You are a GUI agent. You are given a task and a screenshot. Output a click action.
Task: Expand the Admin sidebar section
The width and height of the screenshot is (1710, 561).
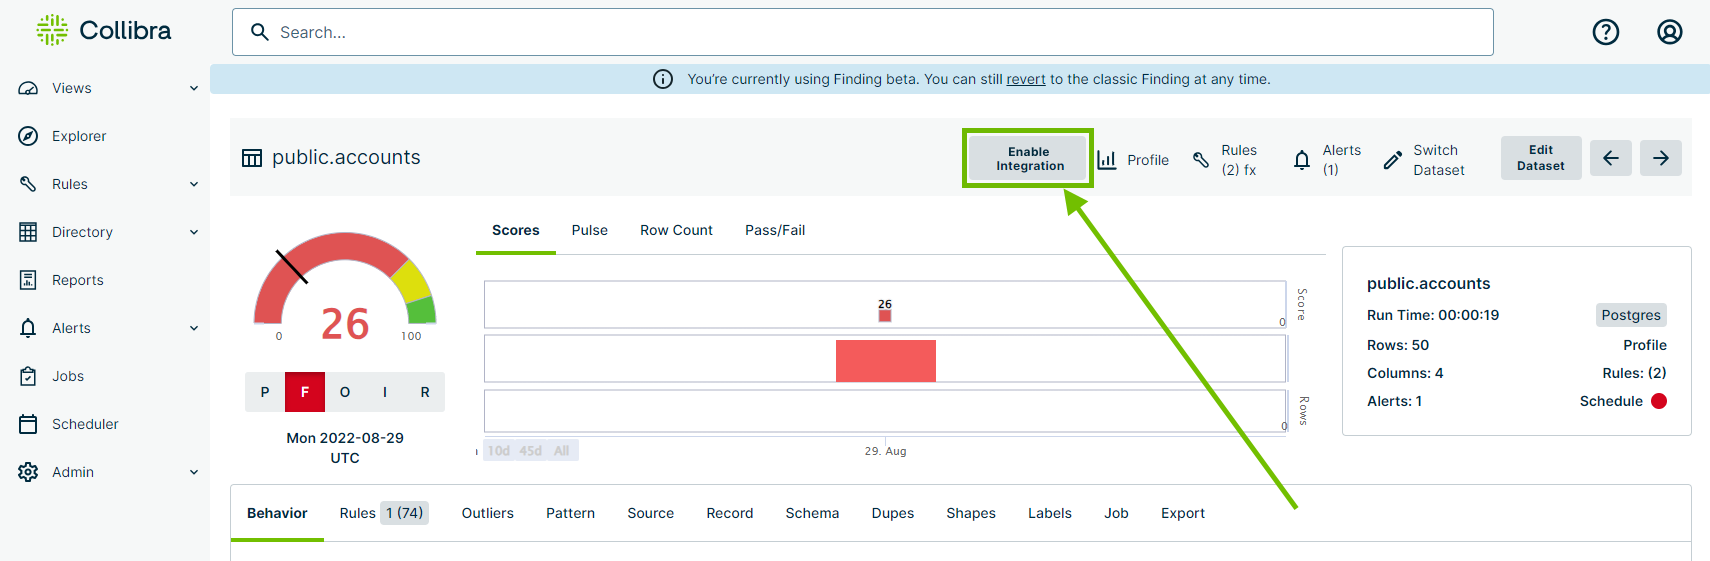tap(194, 472)
